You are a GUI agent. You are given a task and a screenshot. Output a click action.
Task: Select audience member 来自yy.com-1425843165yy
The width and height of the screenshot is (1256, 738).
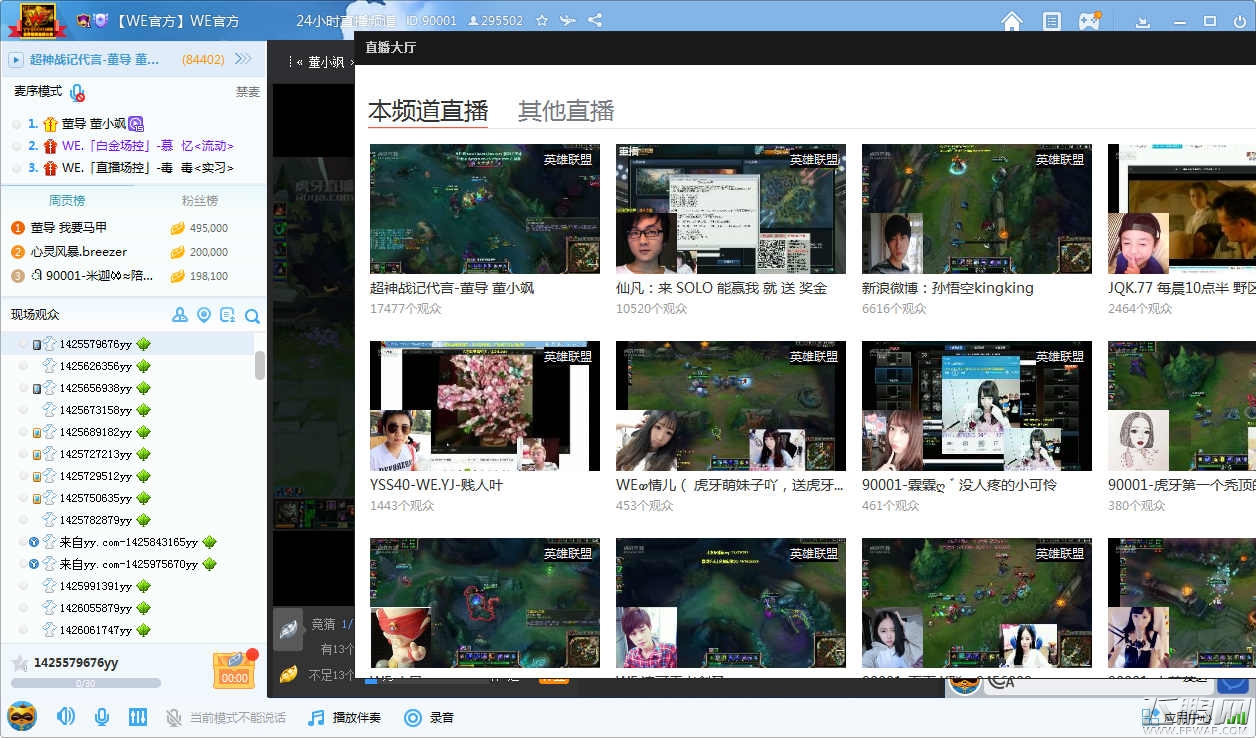127,542
